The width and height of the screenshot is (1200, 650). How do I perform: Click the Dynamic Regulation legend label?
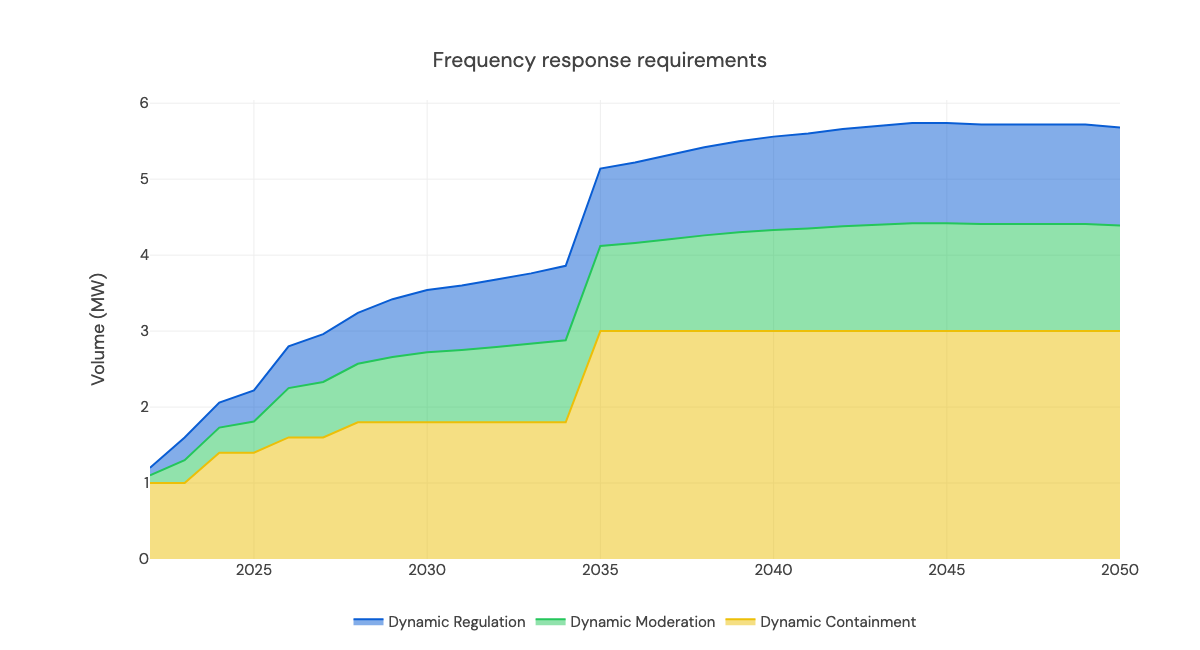456,621
